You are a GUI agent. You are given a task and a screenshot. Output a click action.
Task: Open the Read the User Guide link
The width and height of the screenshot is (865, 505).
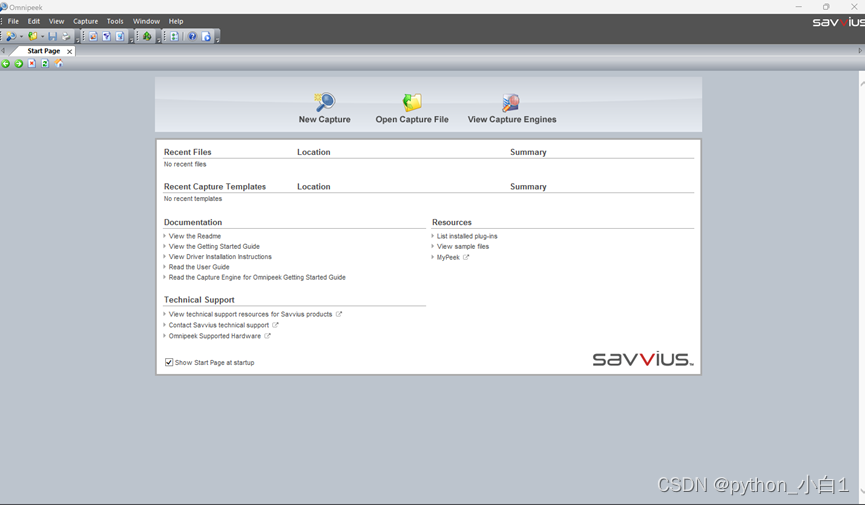tap(199, 267)
